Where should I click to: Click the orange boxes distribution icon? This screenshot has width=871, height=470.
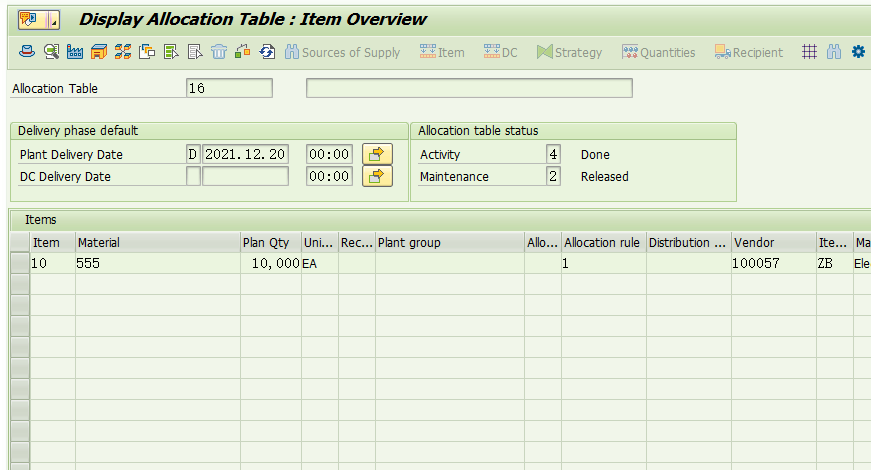(x=123, y=52)
